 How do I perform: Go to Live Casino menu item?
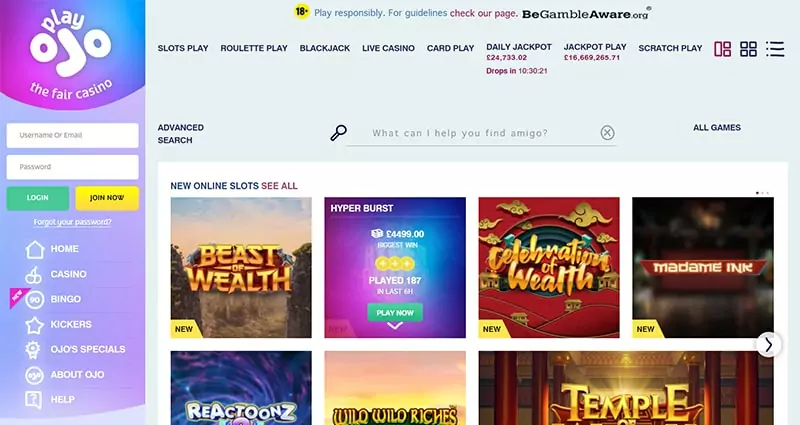click(388, 48)
